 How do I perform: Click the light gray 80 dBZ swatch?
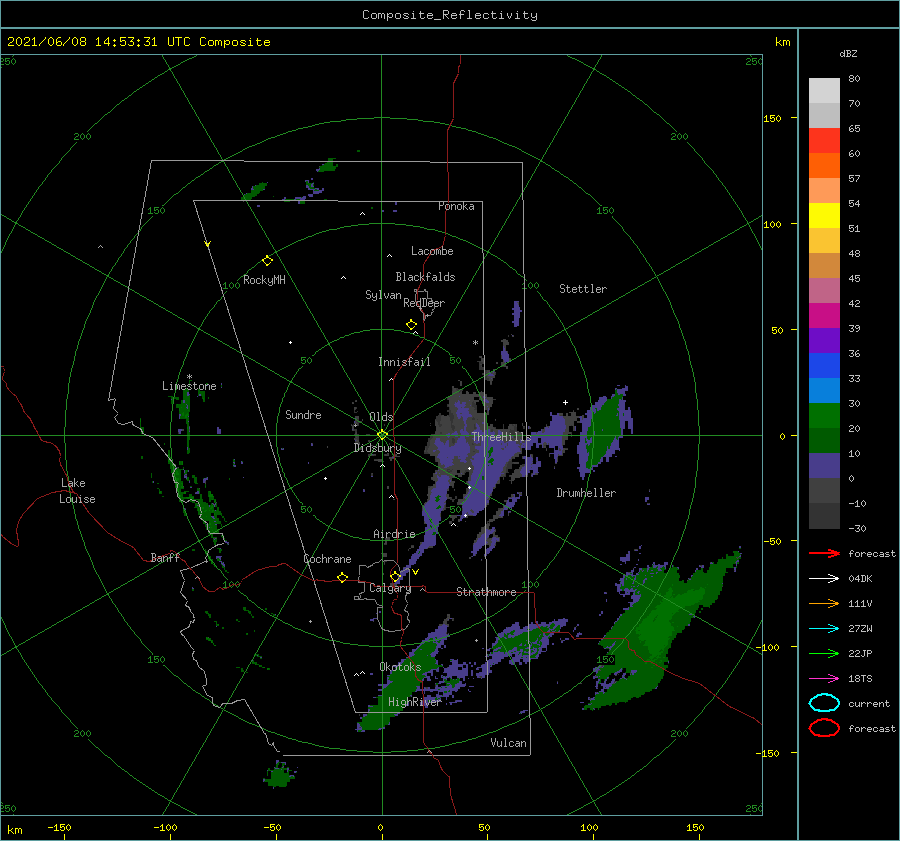pyautogui.click(x=824, y=91)
